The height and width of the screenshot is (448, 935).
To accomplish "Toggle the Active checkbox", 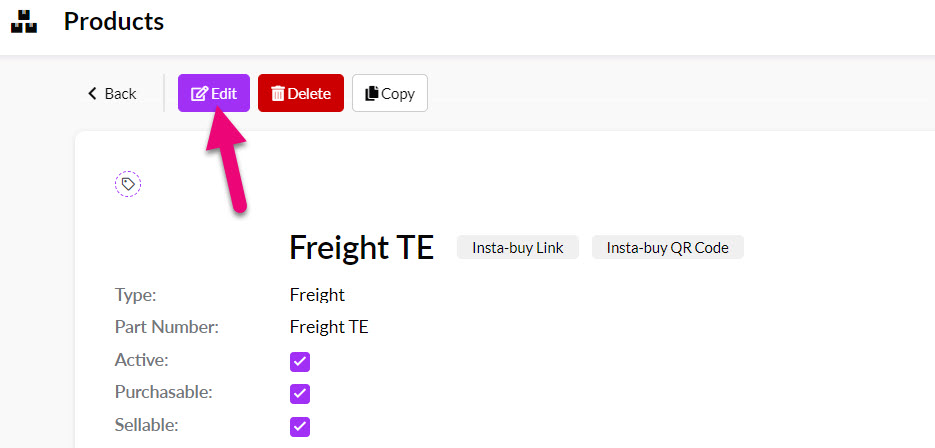I will [x=300, y=362].
